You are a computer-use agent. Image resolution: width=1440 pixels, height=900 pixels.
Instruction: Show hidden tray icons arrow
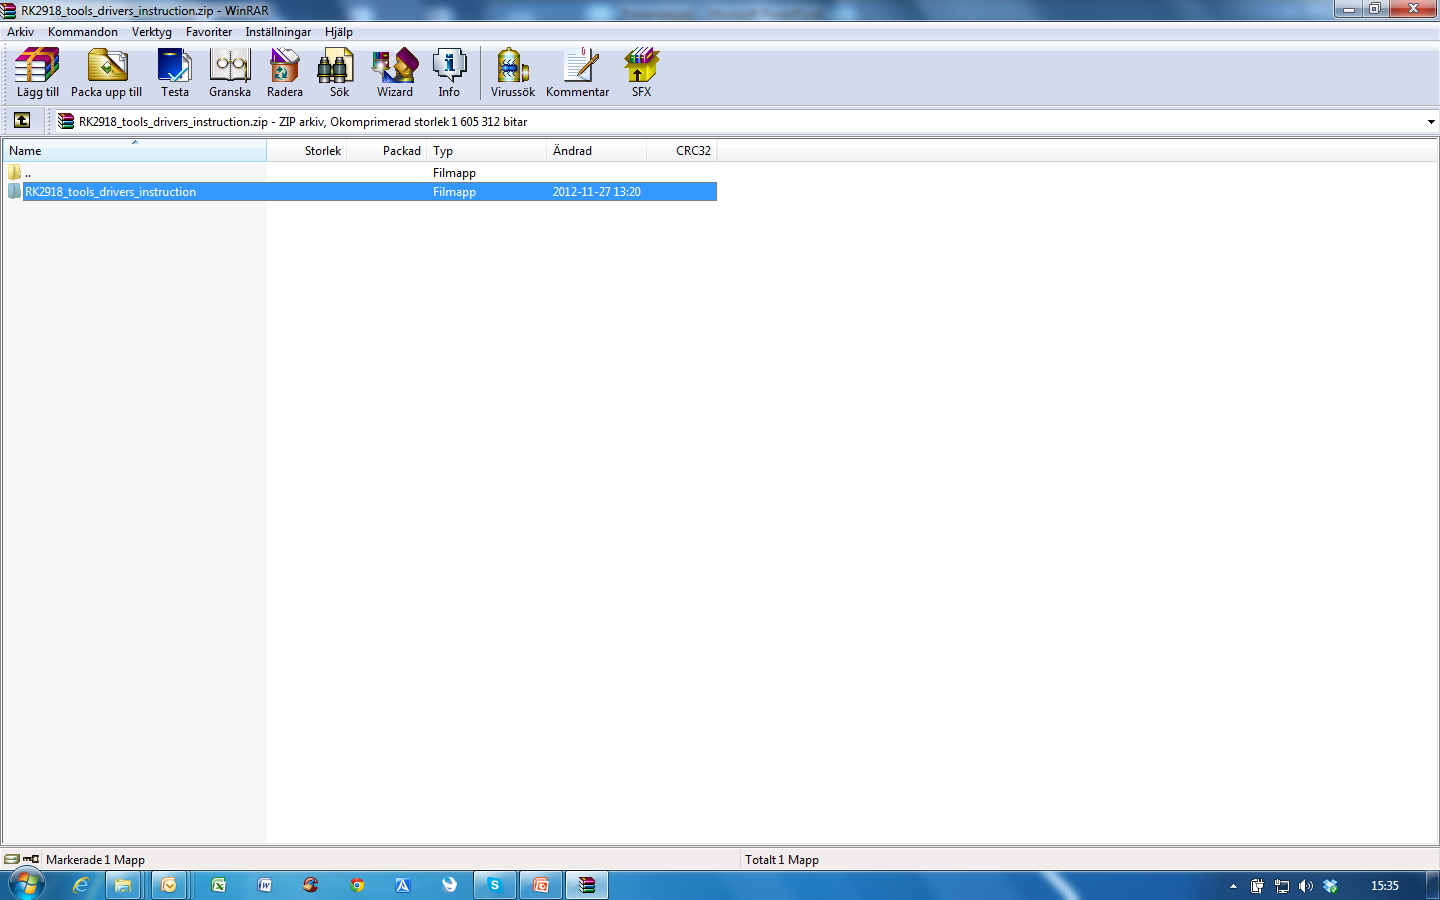[x=1233, y=886]
